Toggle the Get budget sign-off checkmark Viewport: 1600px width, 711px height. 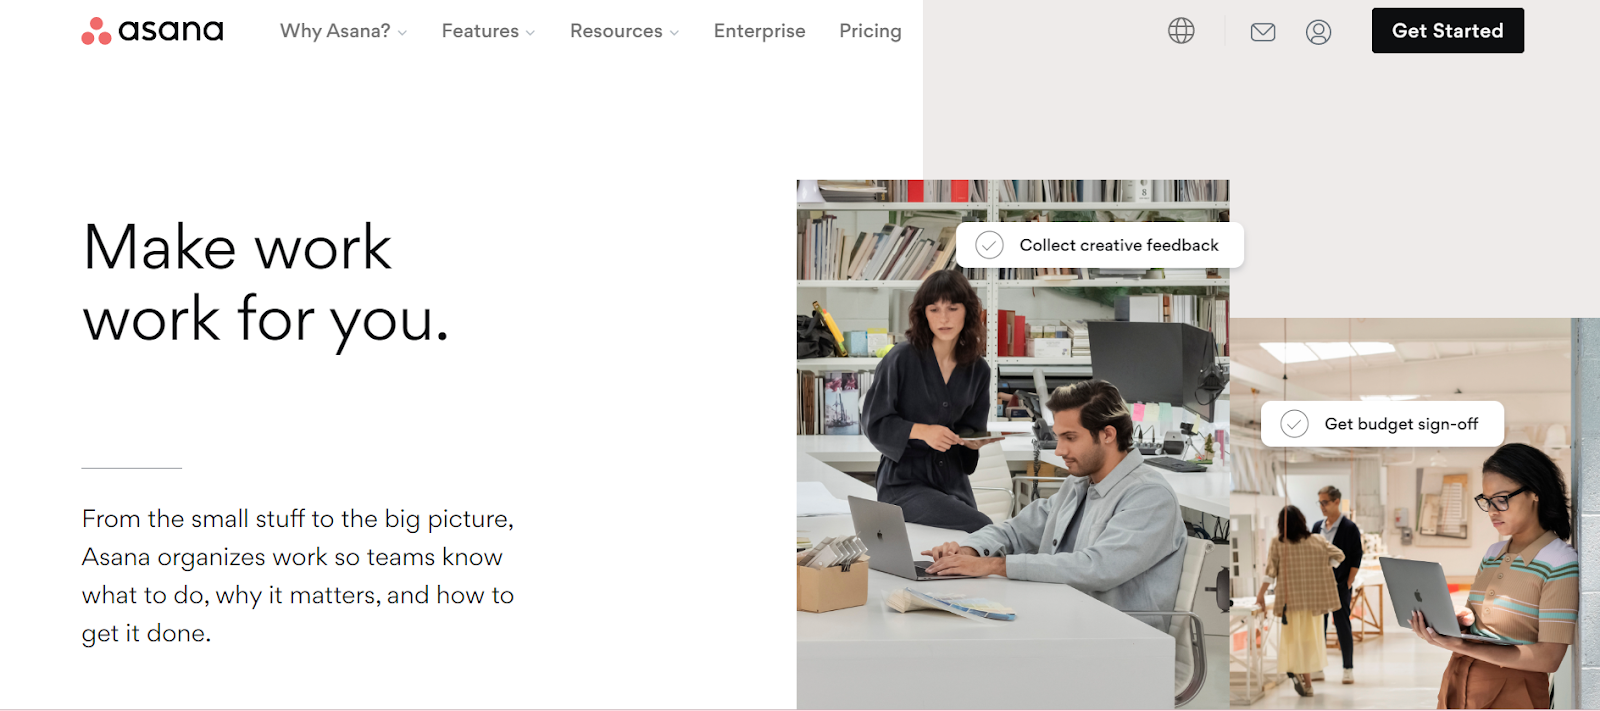click(x=1294, y=424)
